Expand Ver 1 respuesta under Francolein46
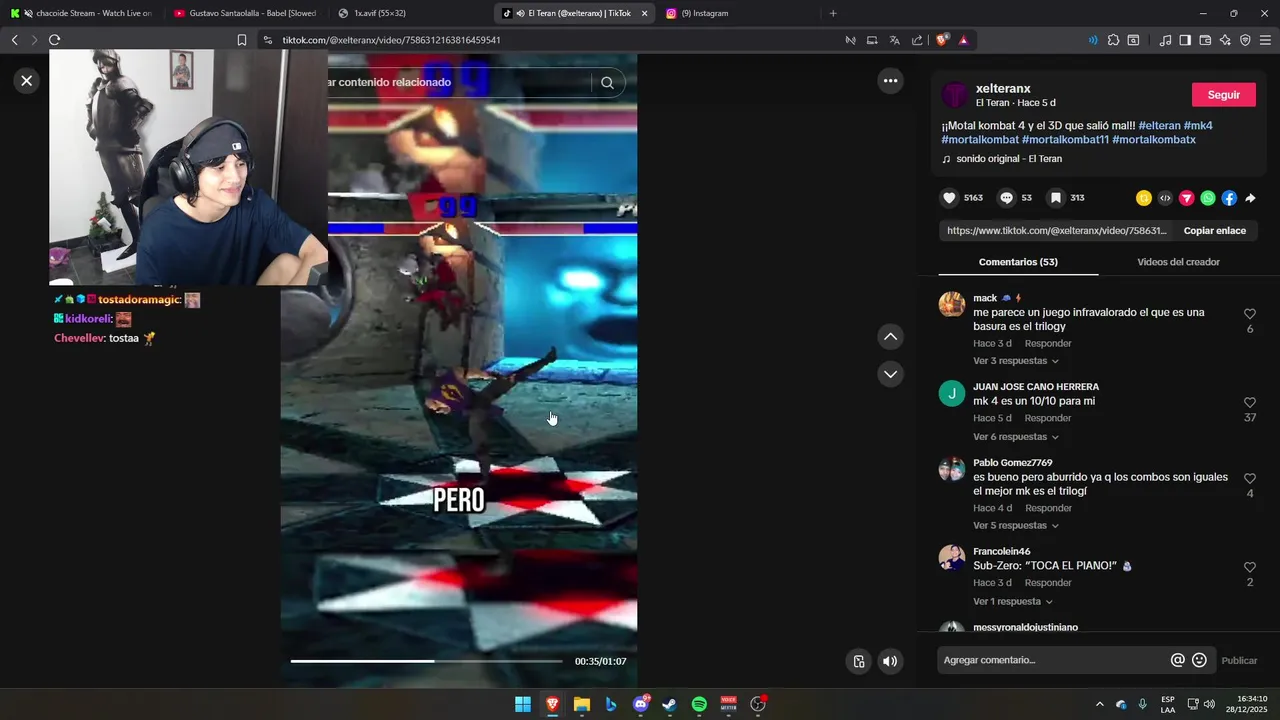This screenshot has width=1280, height=720. tap(1013, 602)
